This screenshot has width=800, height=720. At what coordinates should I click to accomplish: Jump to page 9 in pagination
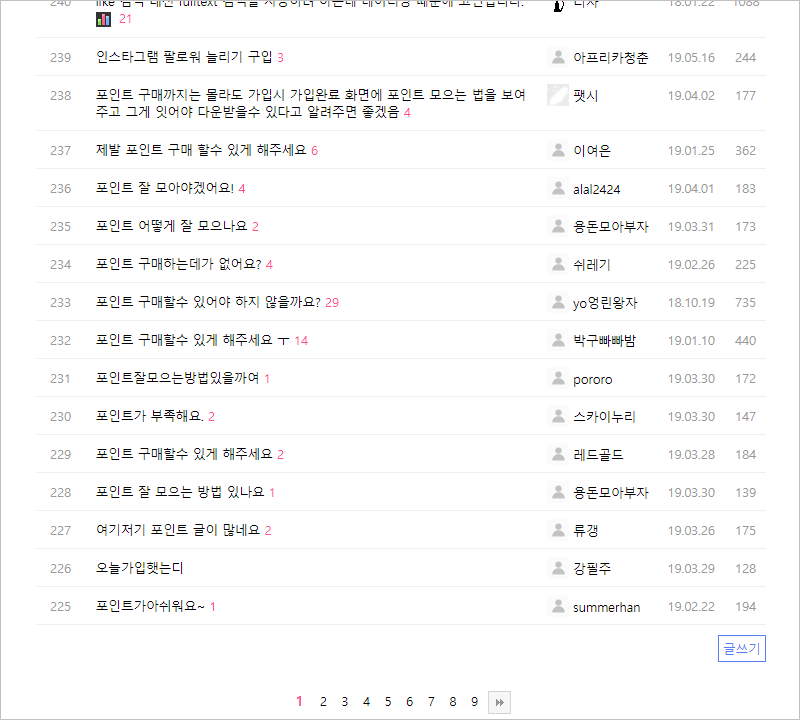[474, 702]
